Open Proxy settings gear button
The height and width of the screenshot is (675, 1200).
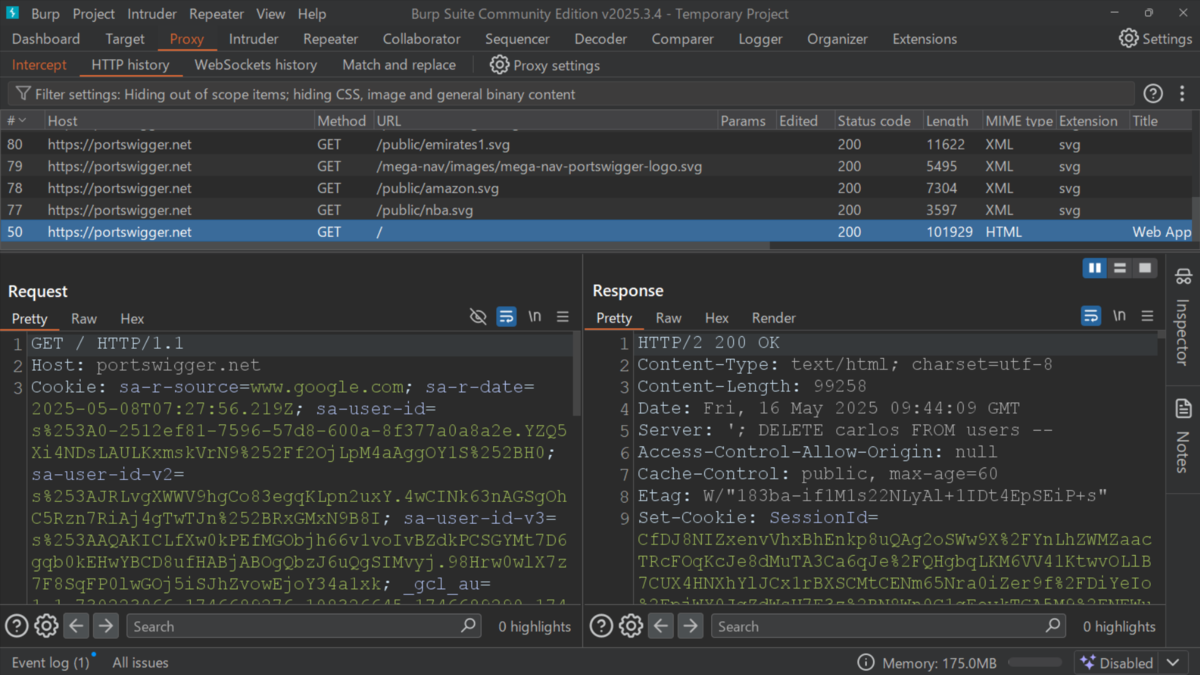pos(544,65)
